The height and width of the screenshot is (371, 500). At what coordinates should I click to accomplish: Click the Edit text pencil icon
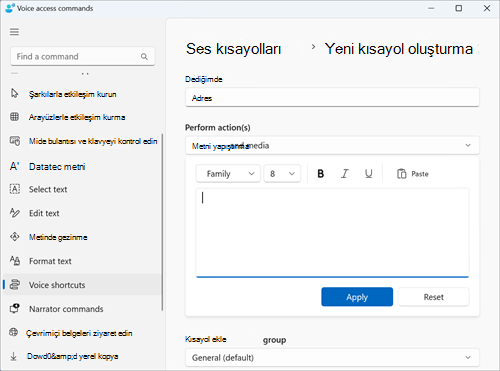15,213
